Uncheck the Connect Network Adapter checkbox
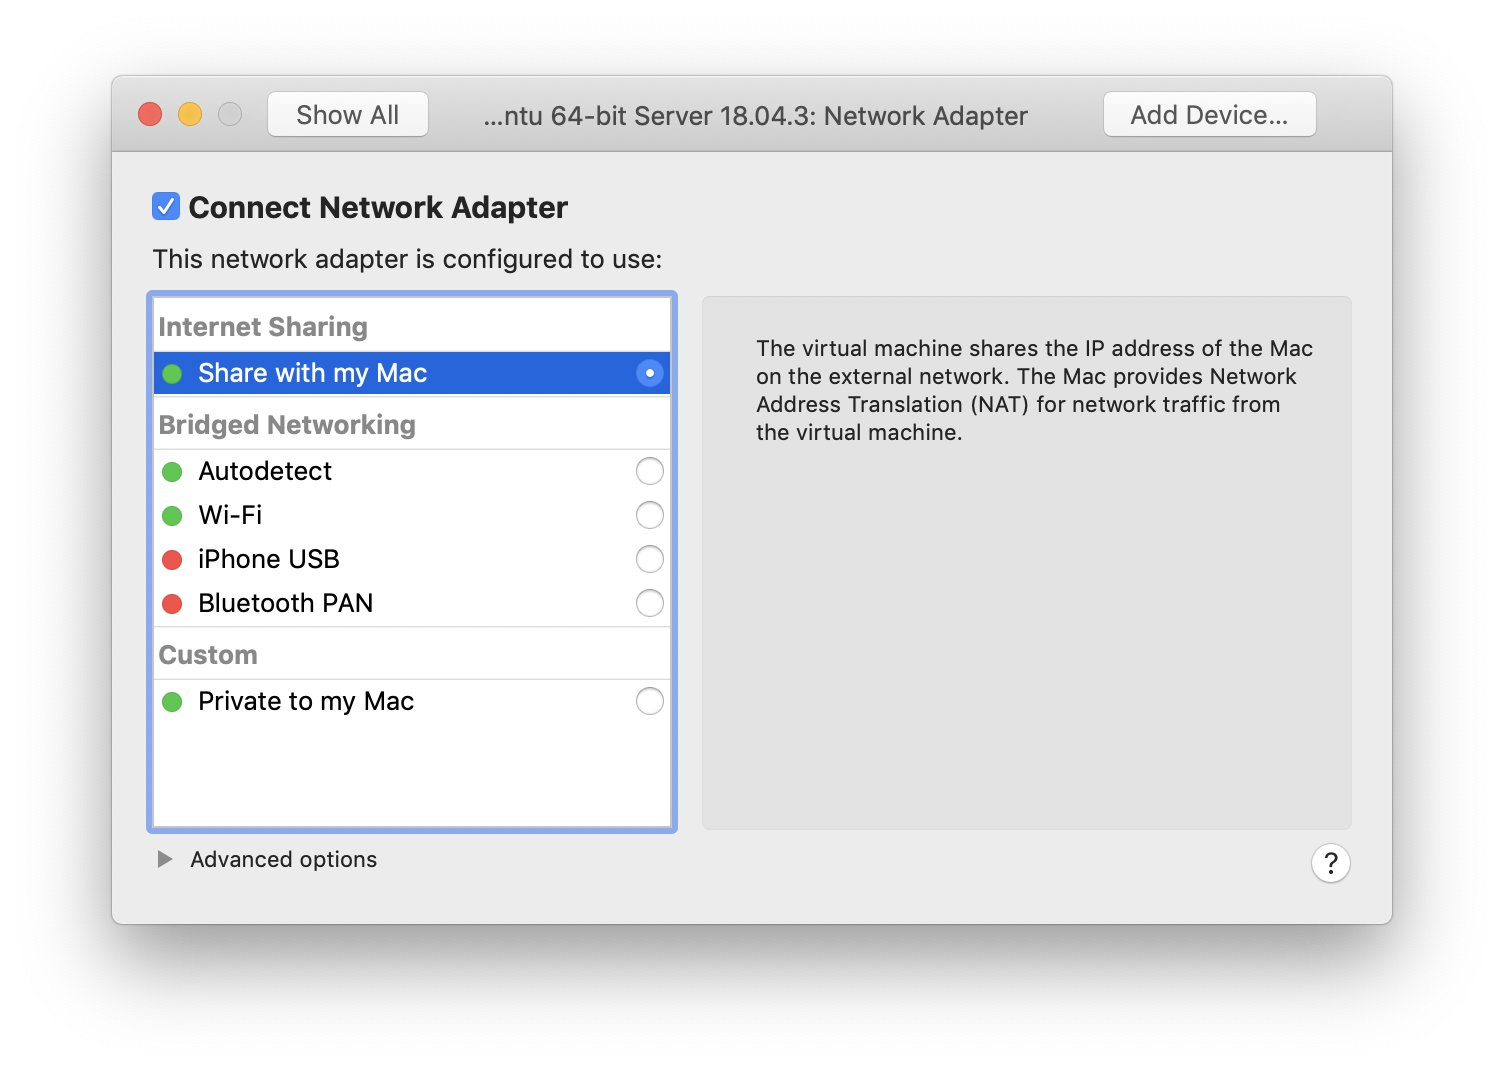Screen dimensions: 1504x1072 coord(166,207)
